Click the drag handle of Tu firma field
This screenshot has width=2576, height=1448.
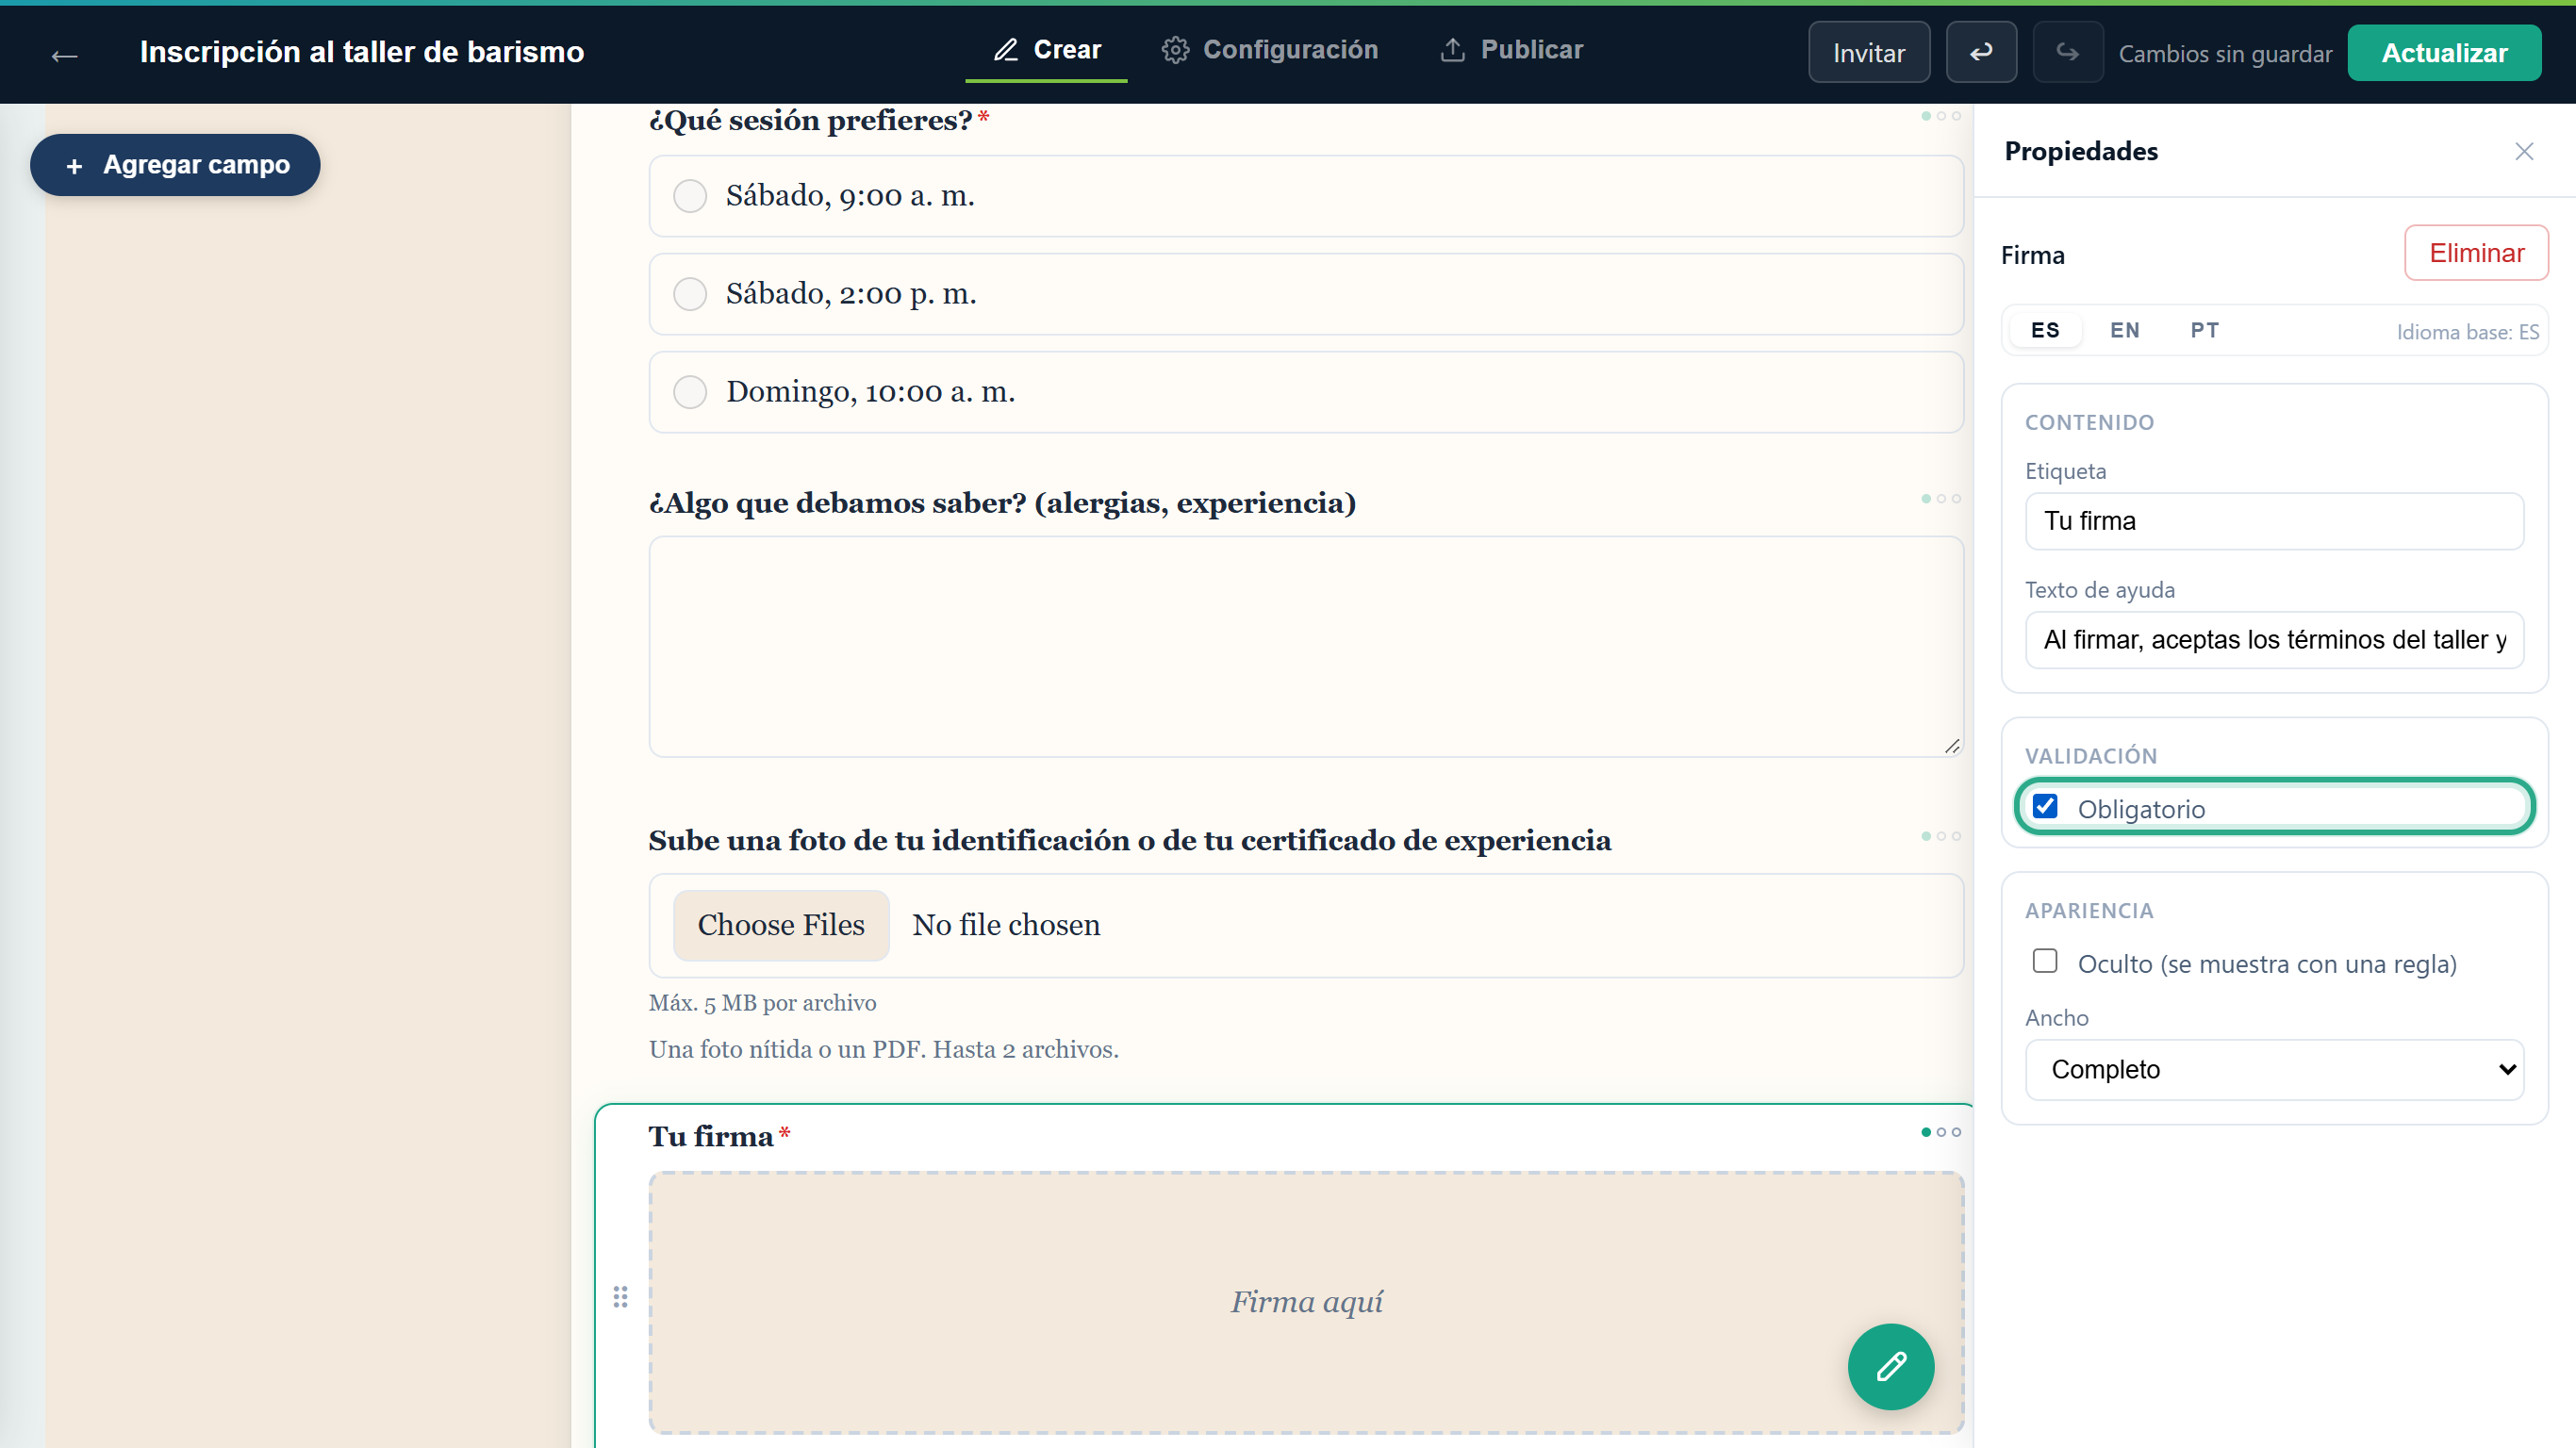coord(620,1296)
